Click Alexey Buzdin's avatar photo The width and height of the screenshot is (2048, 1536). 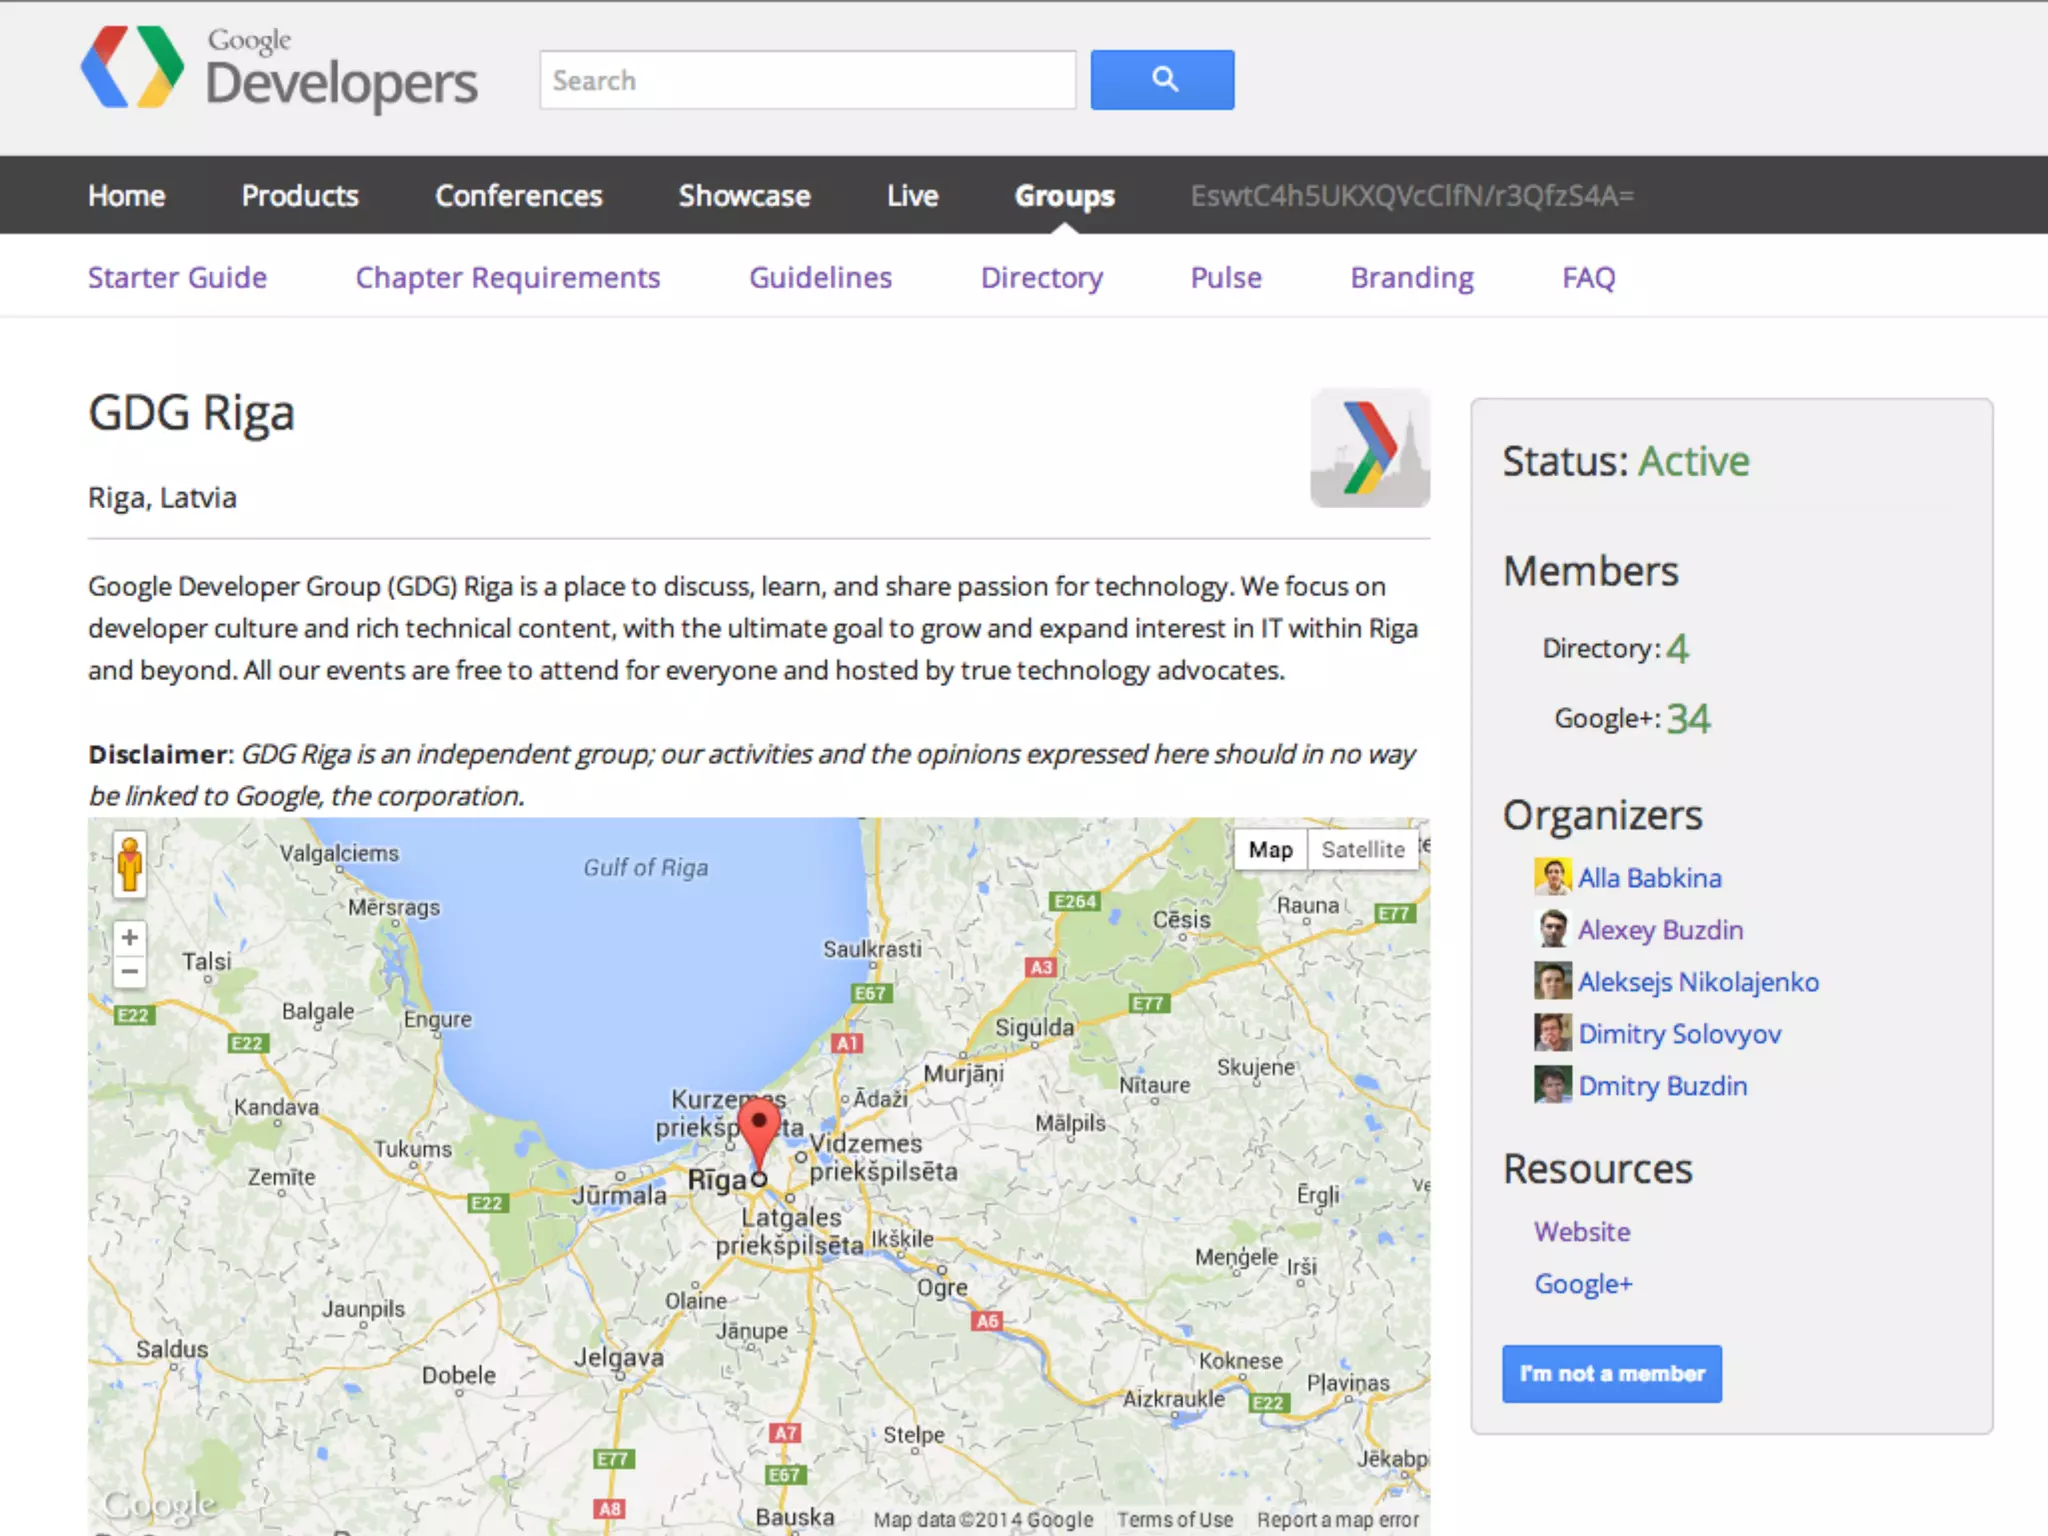[x=1552, y=929]
